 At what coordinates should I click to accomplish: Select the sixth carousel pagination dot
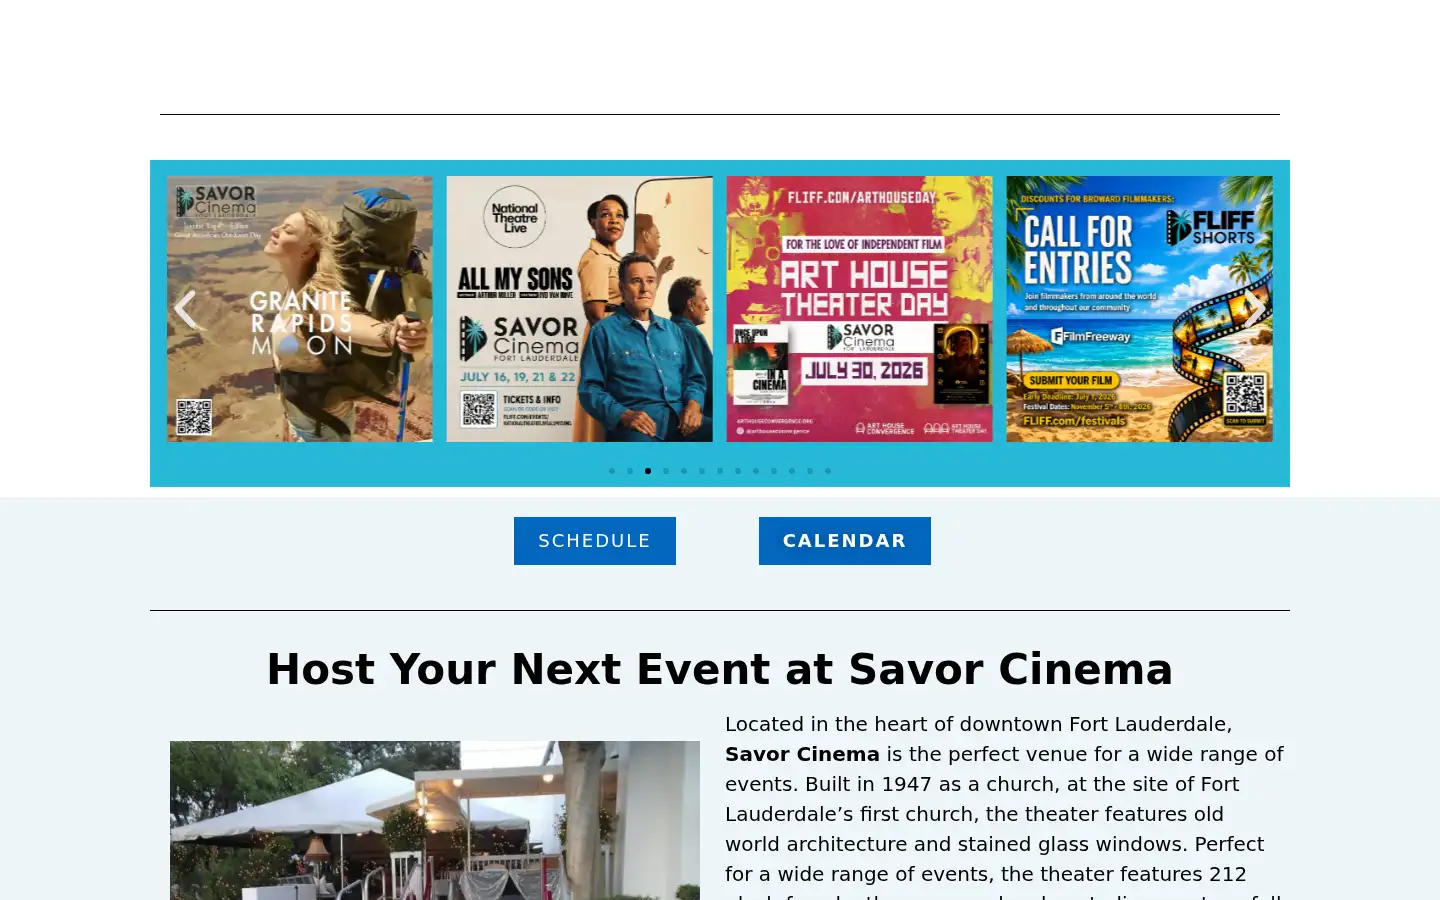[702, 471]
